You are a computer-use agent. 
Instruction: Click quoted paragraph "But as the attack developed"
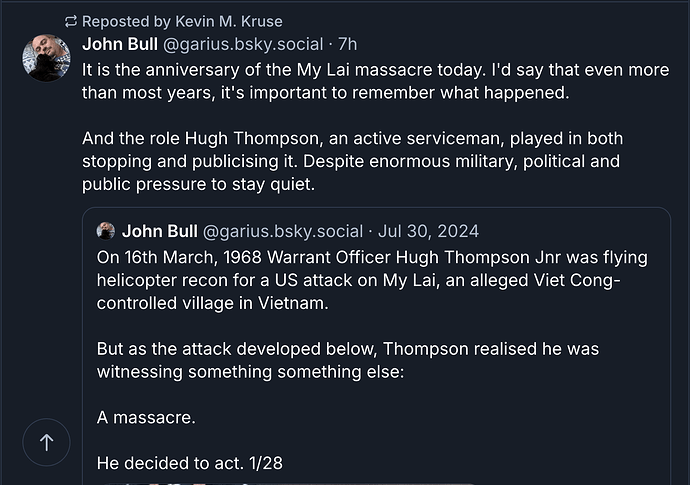[x=347, y=360]
